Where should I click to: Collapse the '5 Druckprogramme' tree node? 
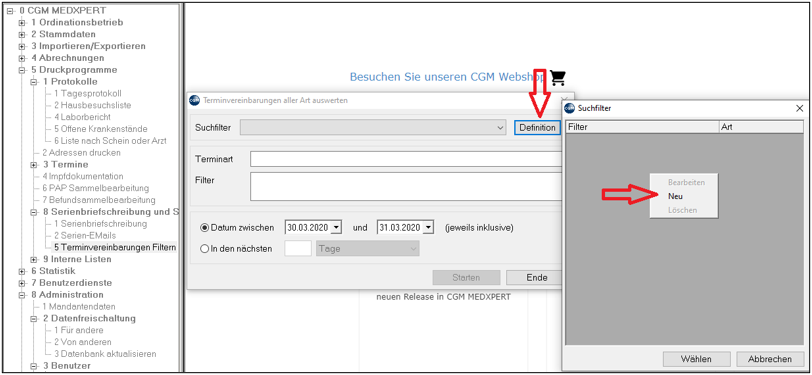tap(21, 70)
